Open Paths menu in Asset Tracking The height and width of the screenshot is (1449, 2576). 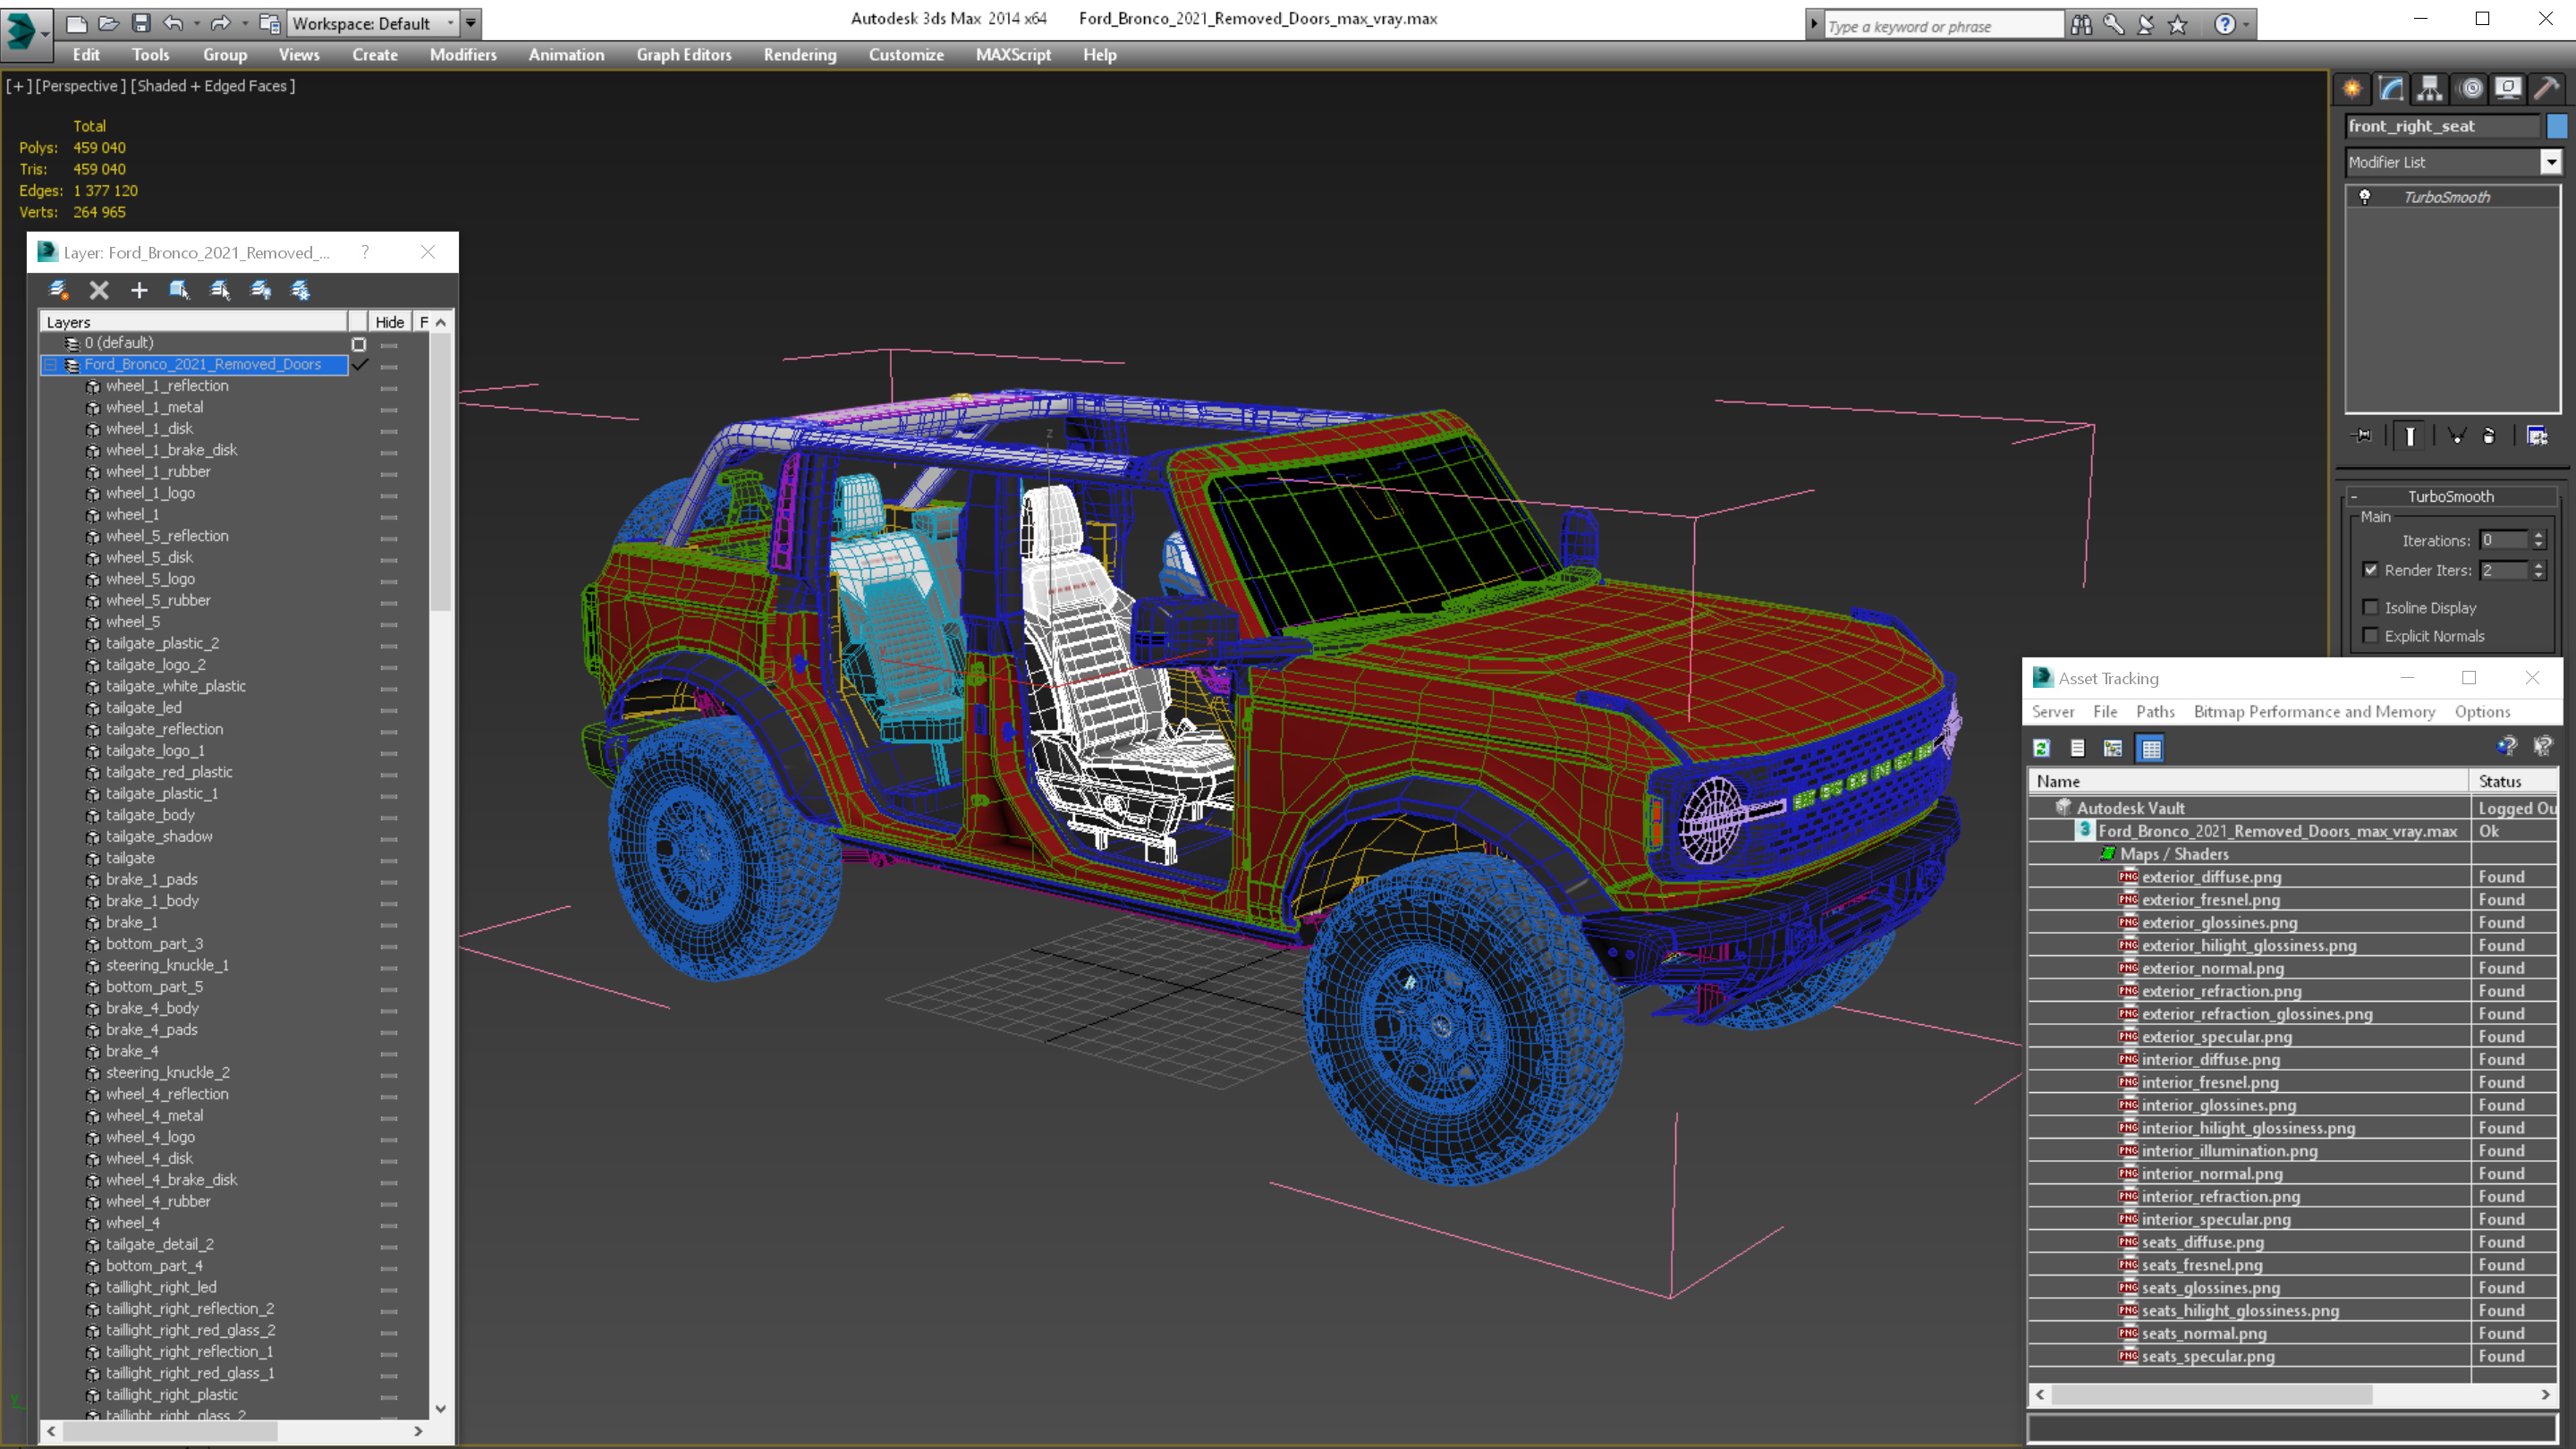point(2155,712)
